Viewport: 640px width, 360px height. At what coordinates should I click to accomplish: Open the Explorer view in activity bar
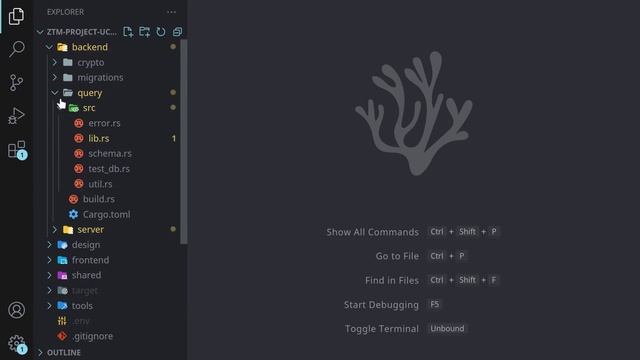click(x=16, y=16)
